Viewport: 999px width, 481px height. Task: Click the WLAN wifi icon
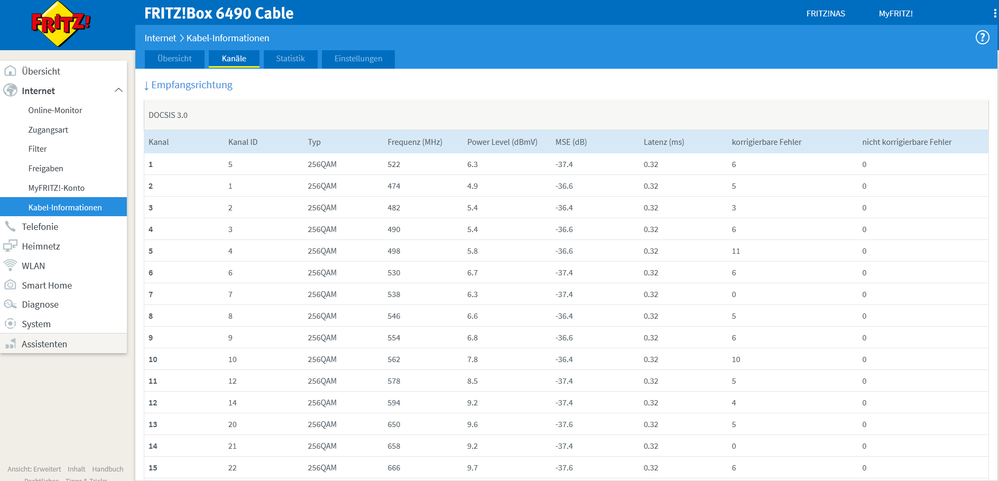(x=10, y=266)
